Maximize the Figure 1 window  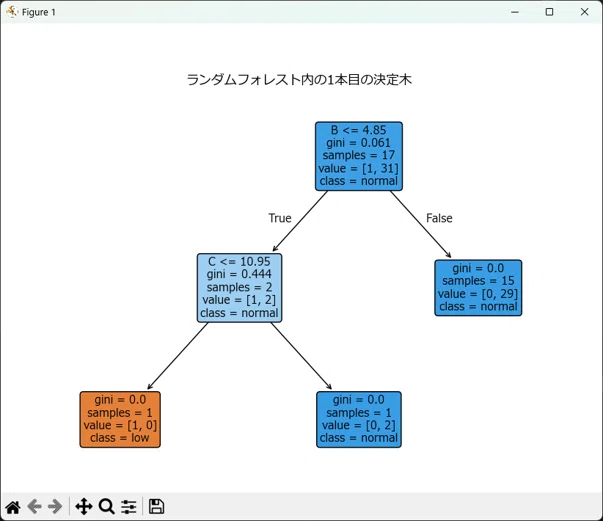(x=550, y=12)
